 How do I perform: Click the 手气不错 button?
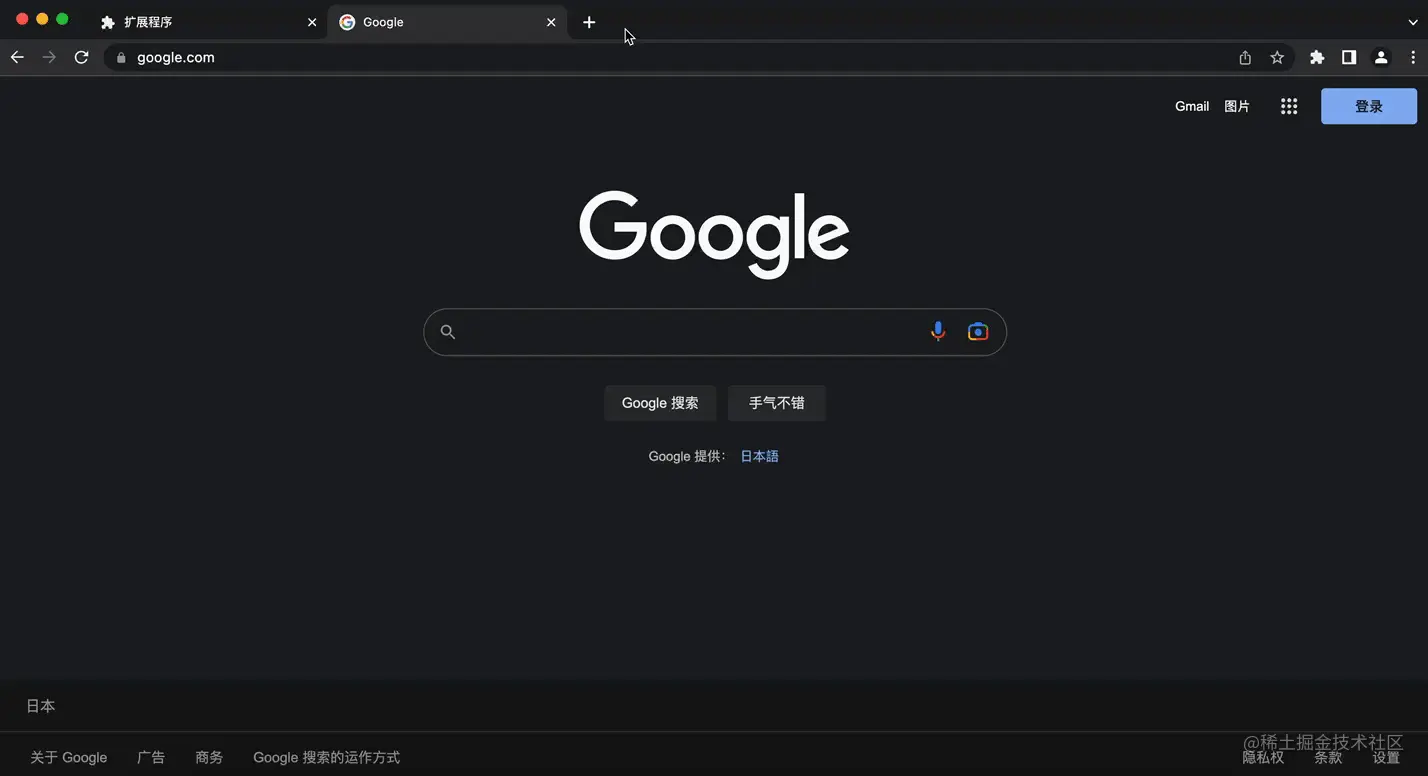777,403
